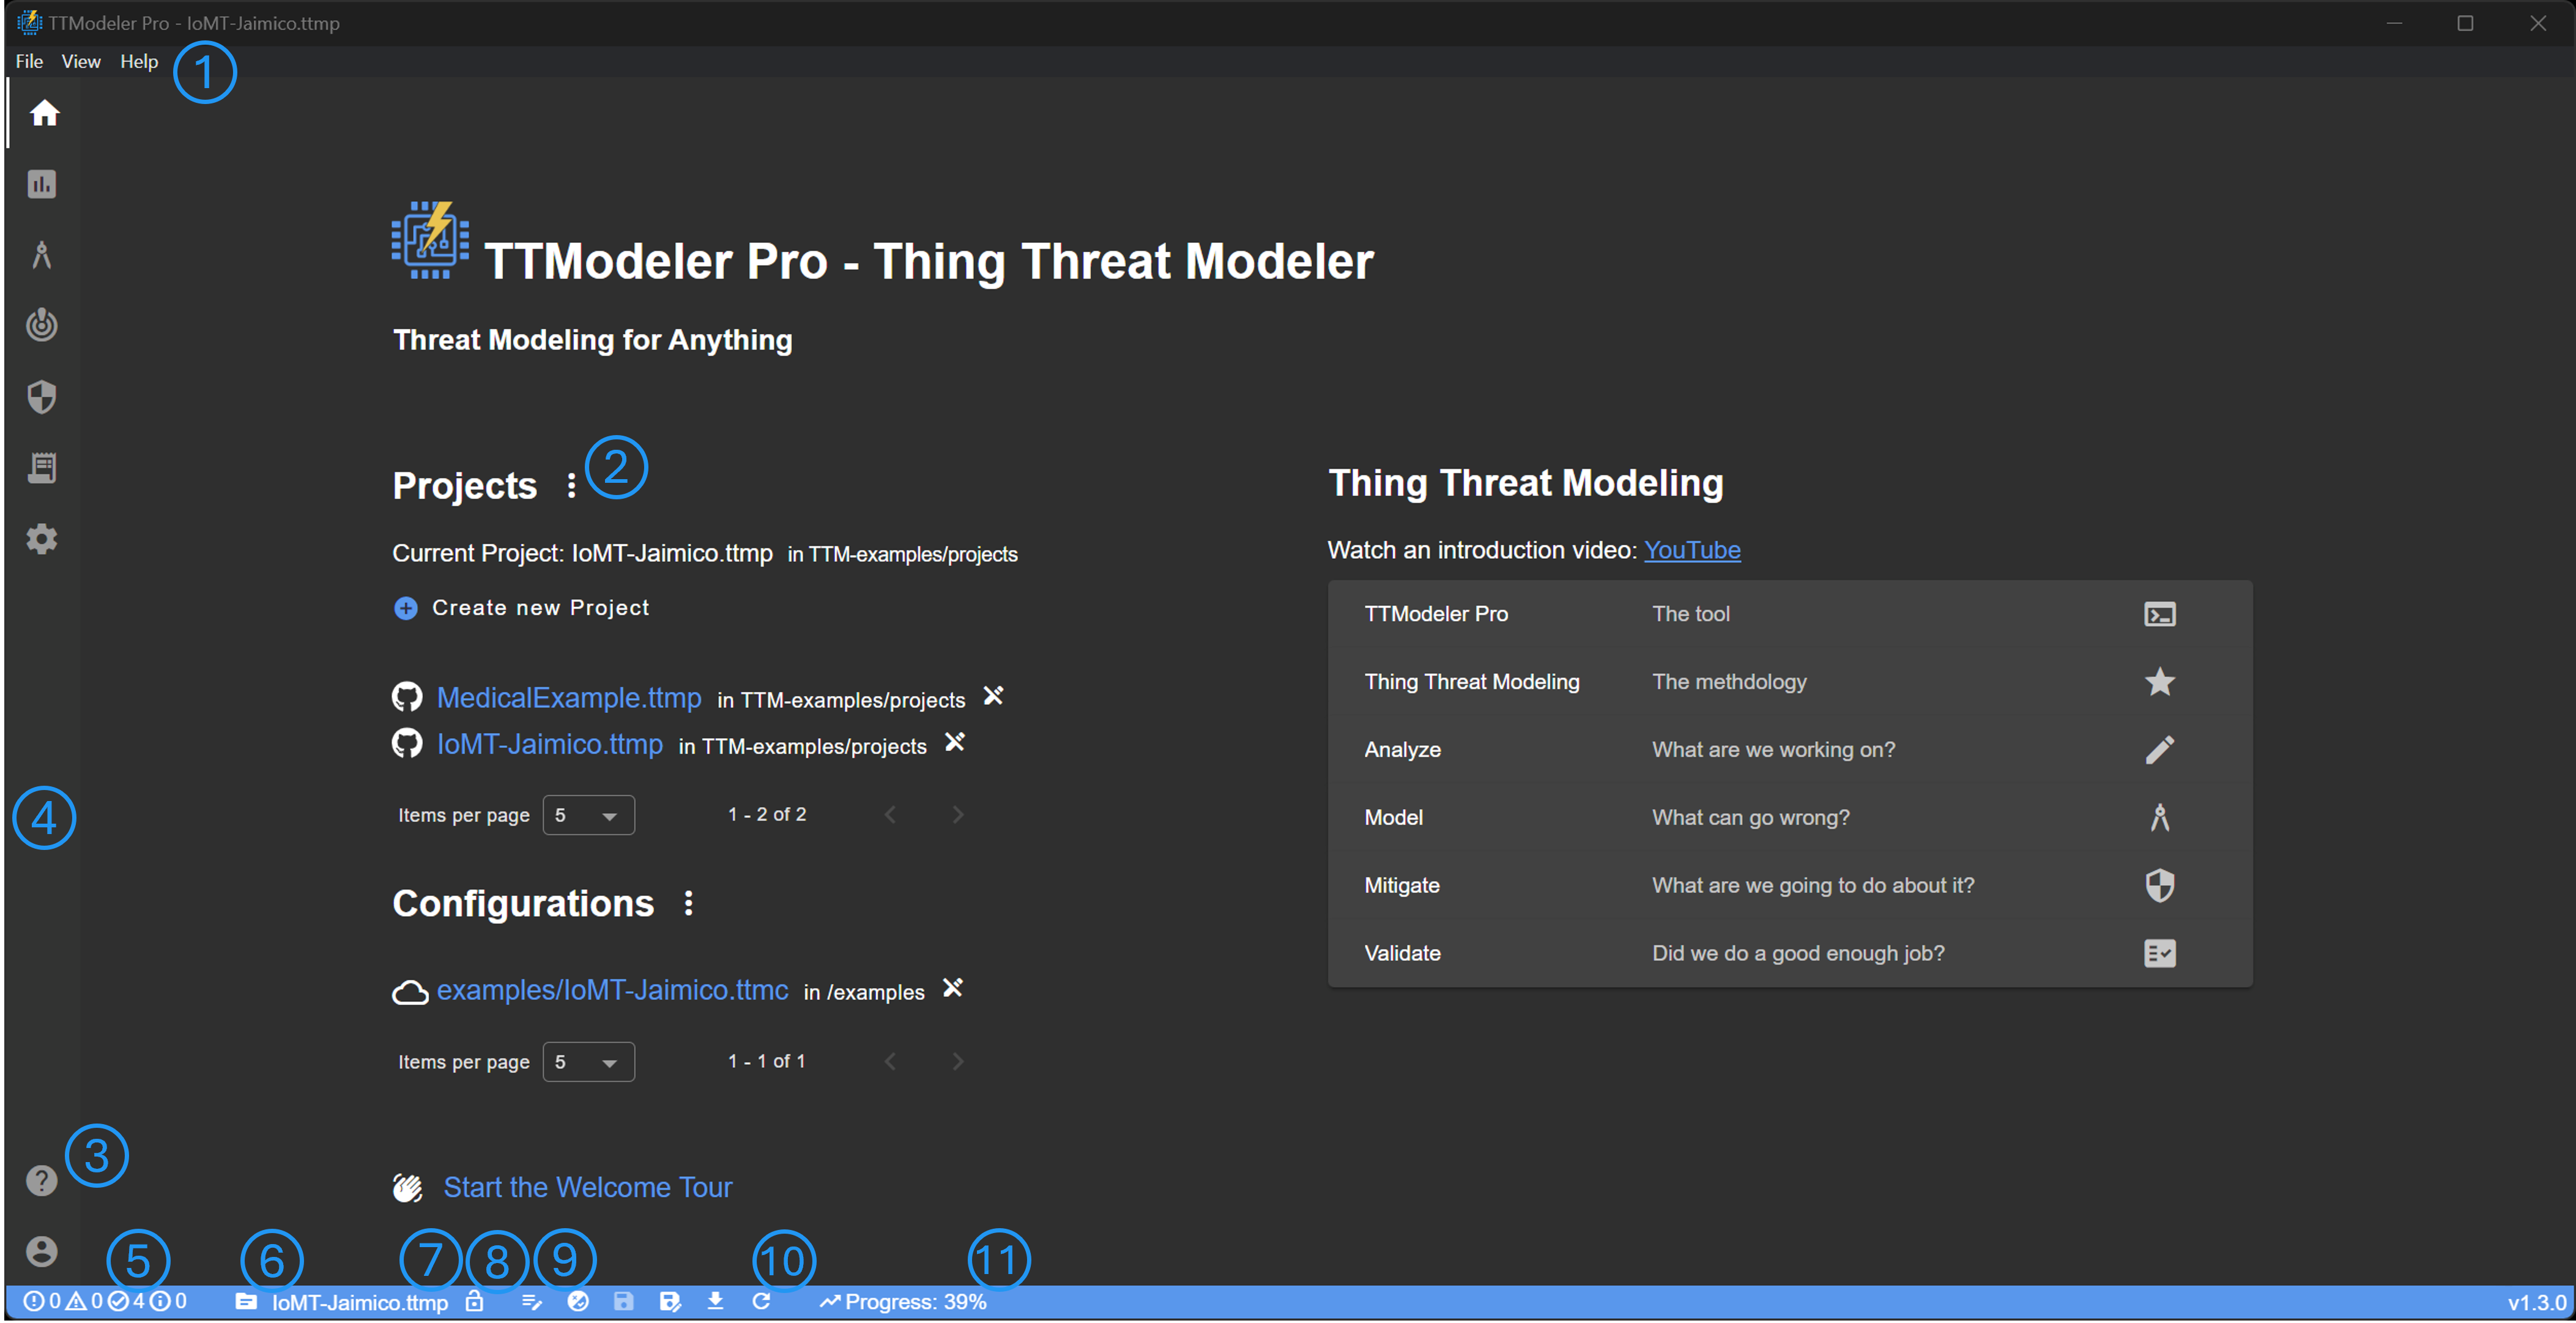2576x1323 pixels.
Task: Click the reload icon in status bar
Action: coord(762,1302)
